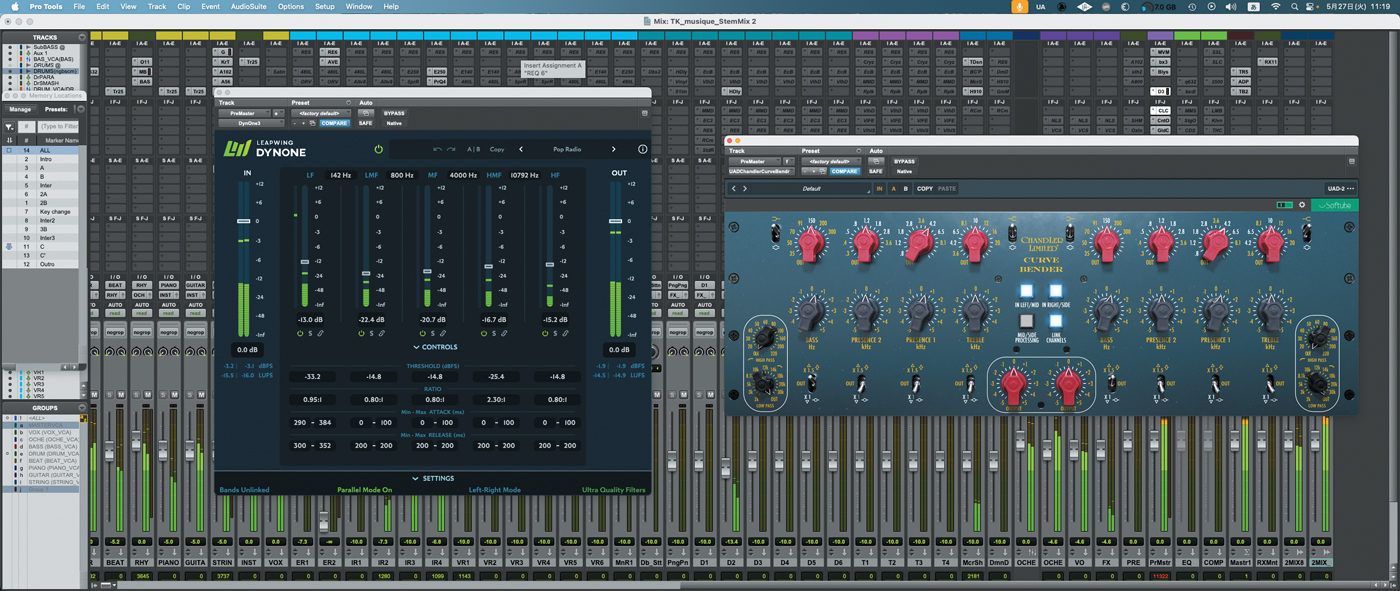
Task: Solo the LF band with S icon
Action: 311,333
